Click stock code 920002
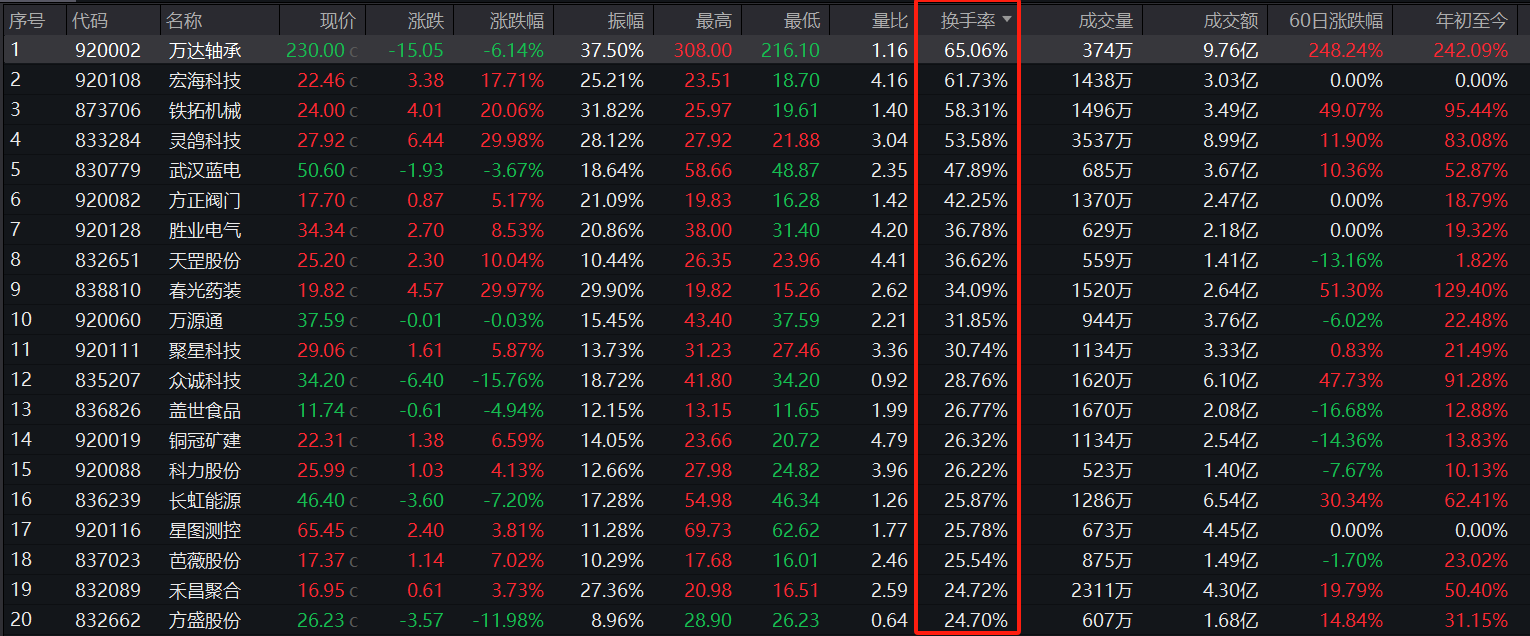This screenshot has width=1530, height=636. pyautogui.click(x=108, y=50)
